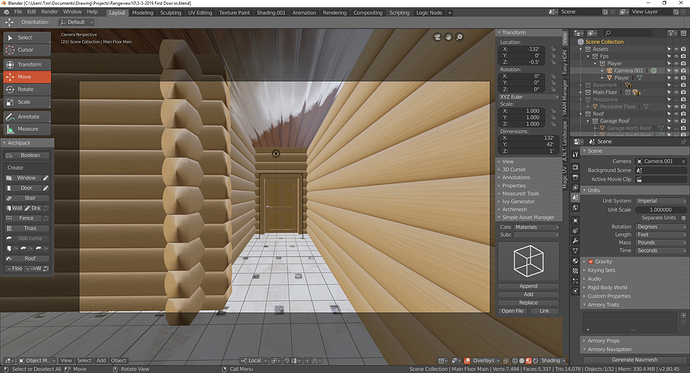This screenshot has height=373, width=690.
Task: Open the View Layer properties tab icon
Action: (575, 187)
